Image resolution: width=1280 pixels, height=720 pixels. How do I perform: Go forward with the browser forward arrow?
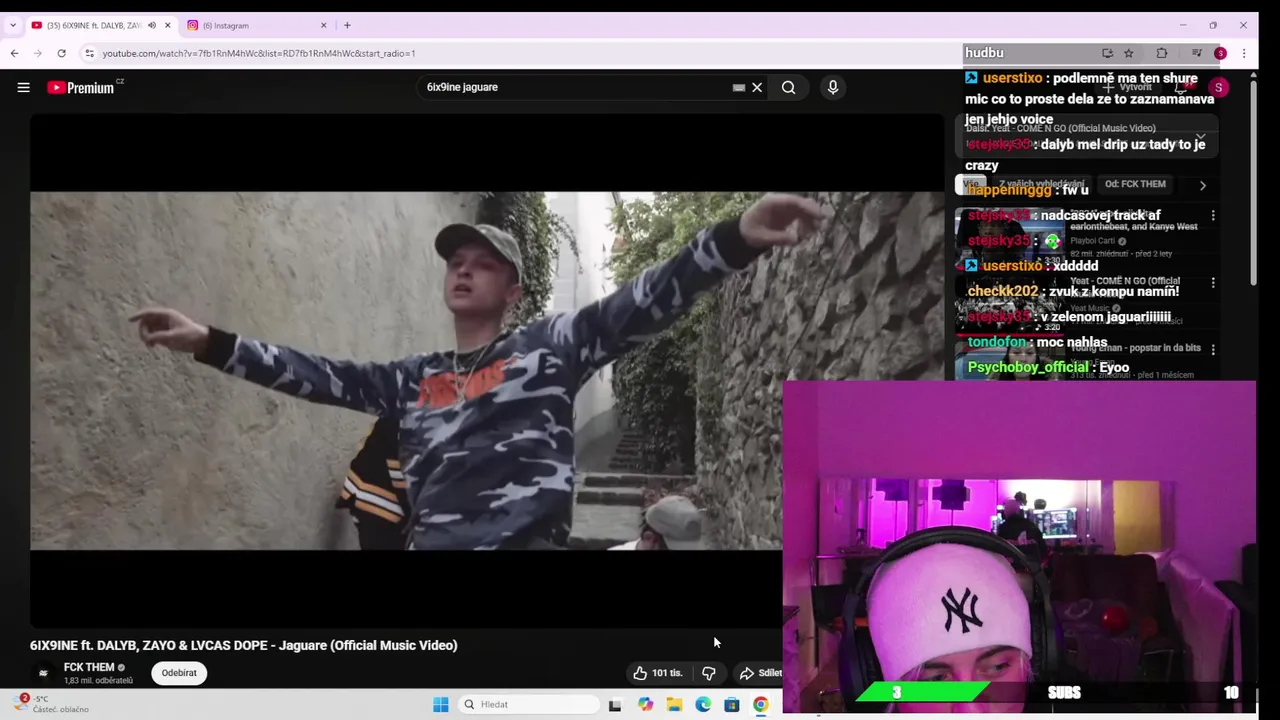click(38, 53)
